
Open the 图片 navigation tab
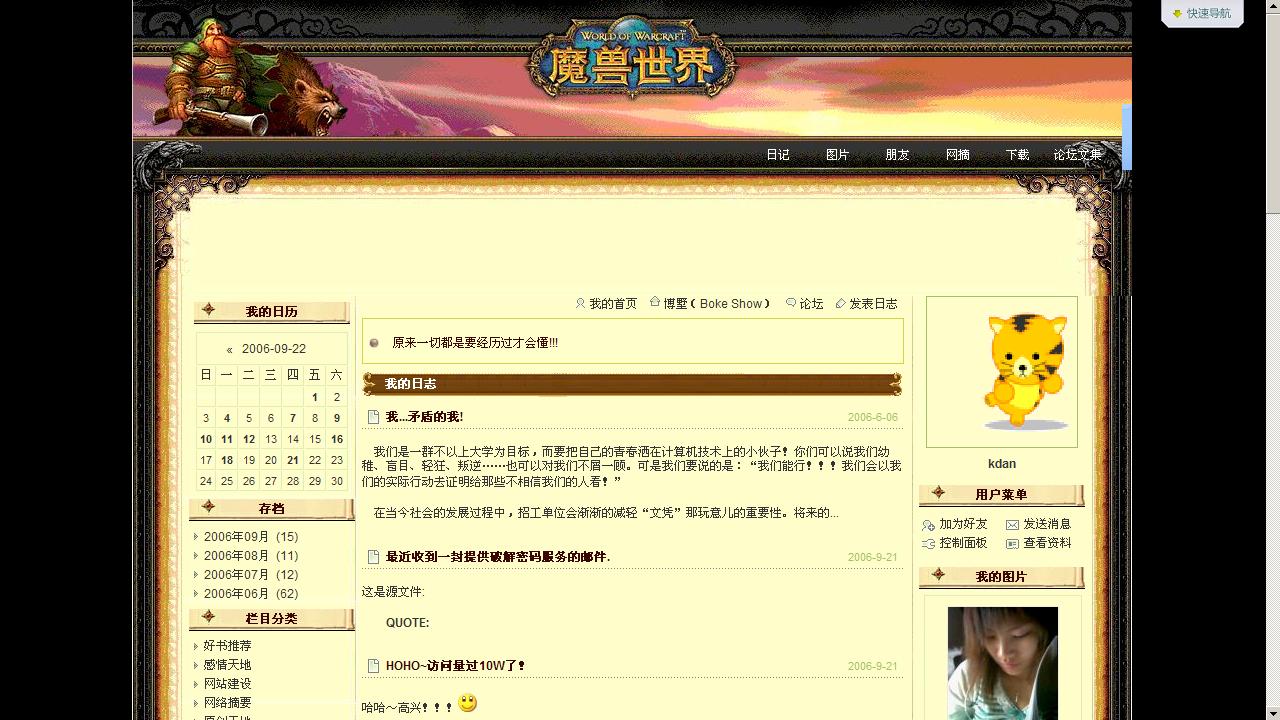(838, 155)
